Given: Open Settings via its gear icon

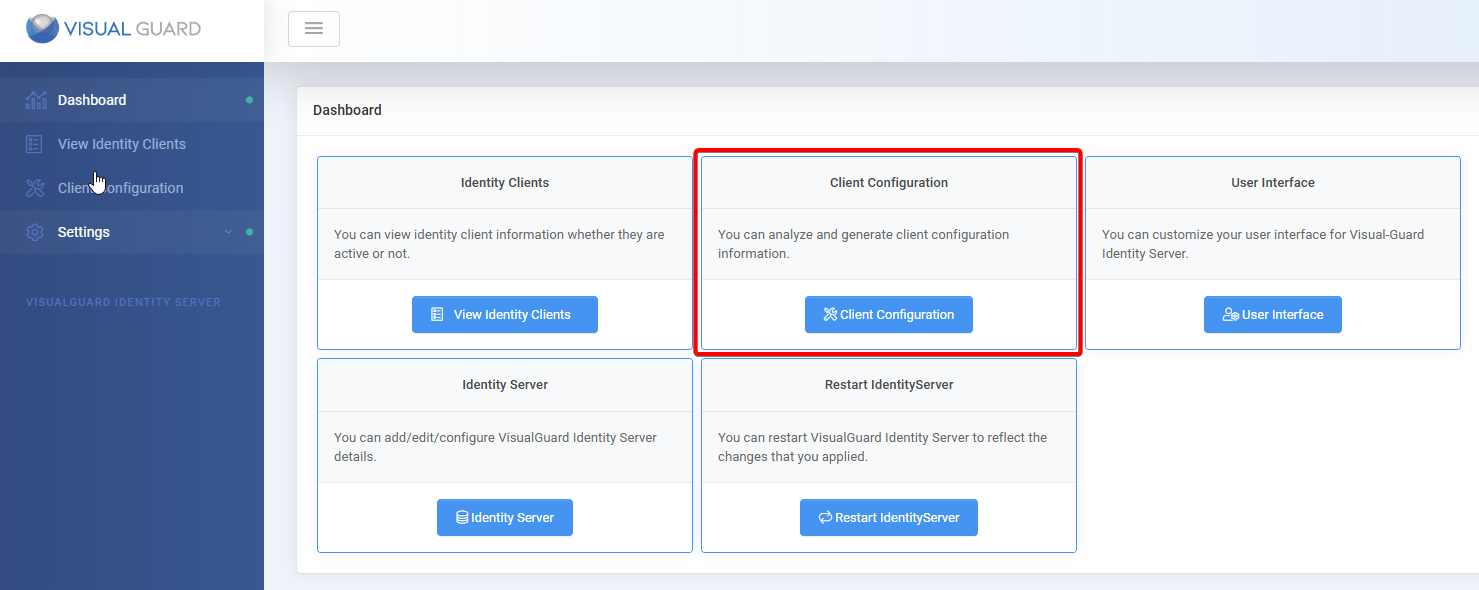Looking at the screenshot, I should tap(36, 231).
